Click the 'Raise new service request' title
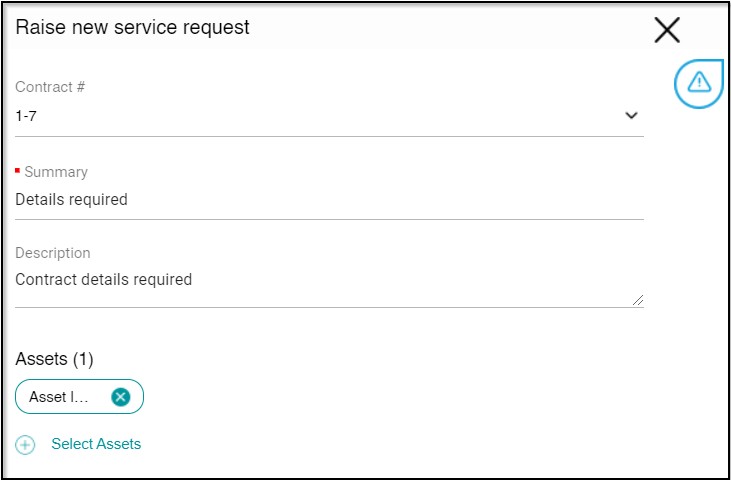 133,28
